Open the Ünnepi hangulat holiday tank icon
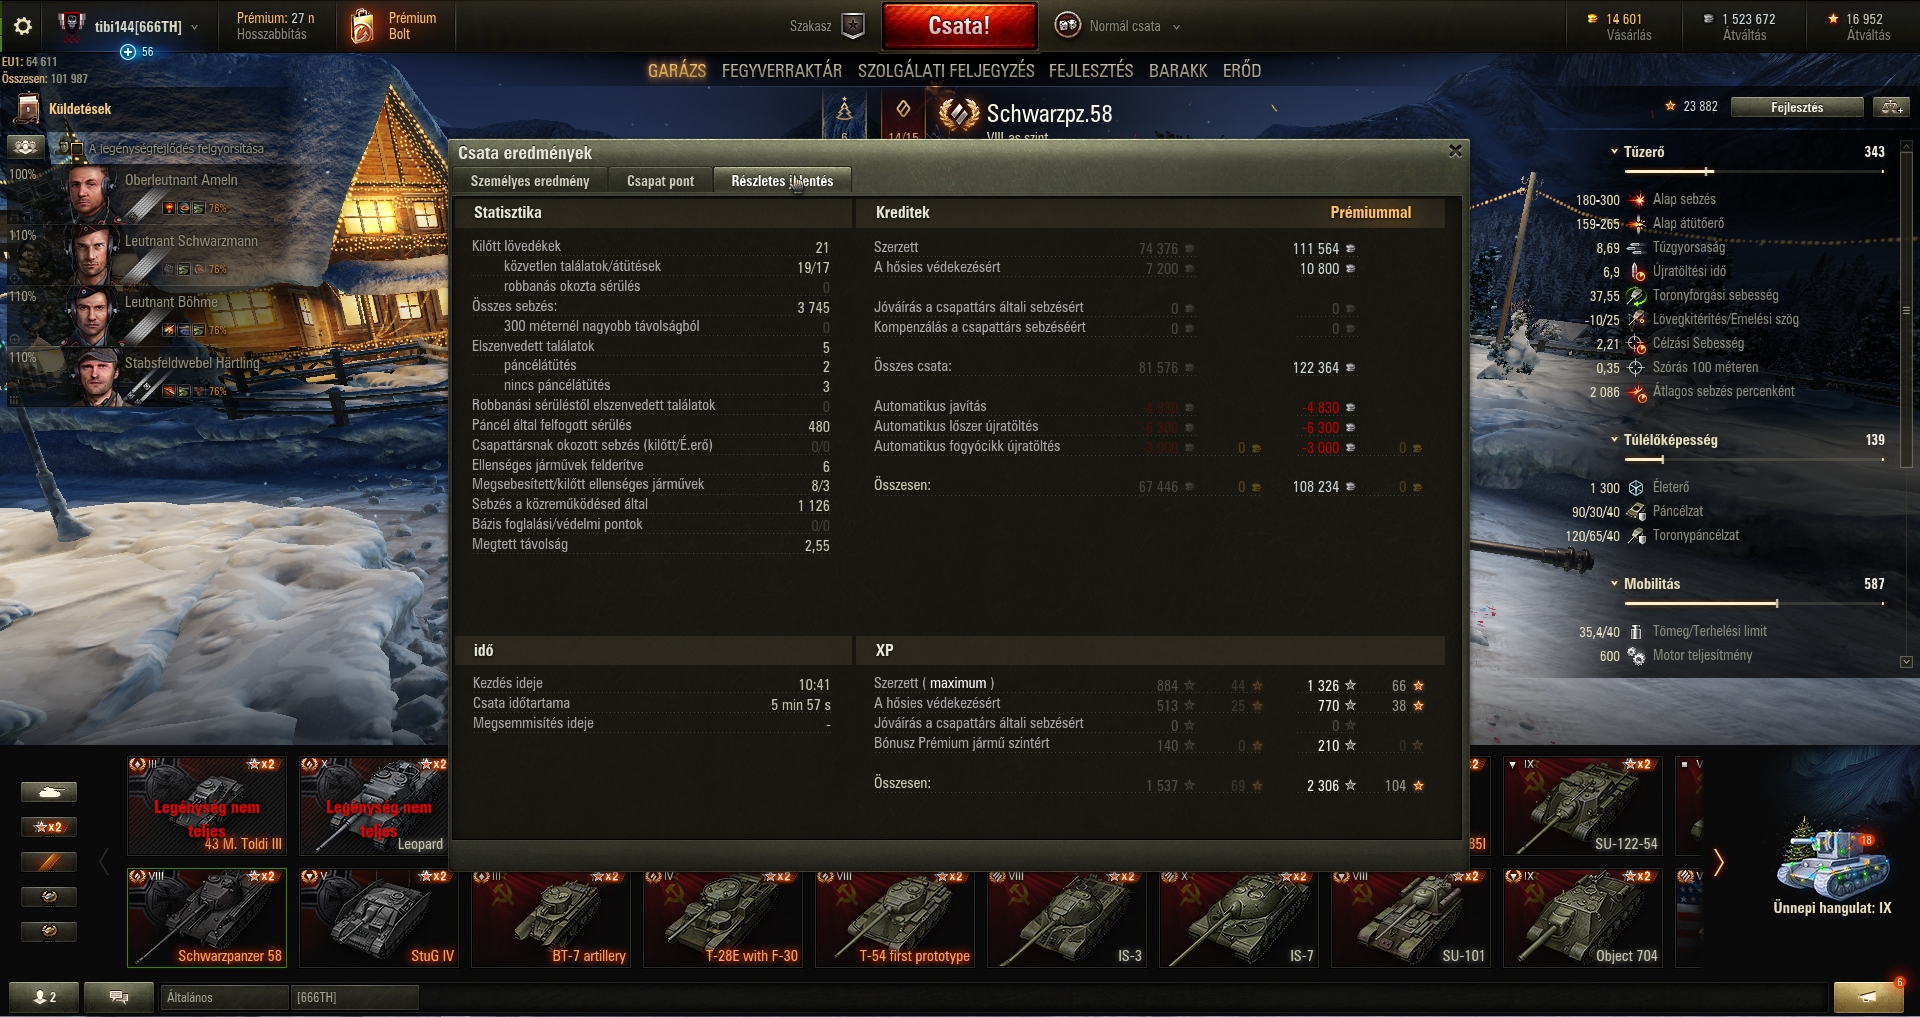Image resolution: width=1920 pixels, height=1017 pixels. click(1832, 862)
